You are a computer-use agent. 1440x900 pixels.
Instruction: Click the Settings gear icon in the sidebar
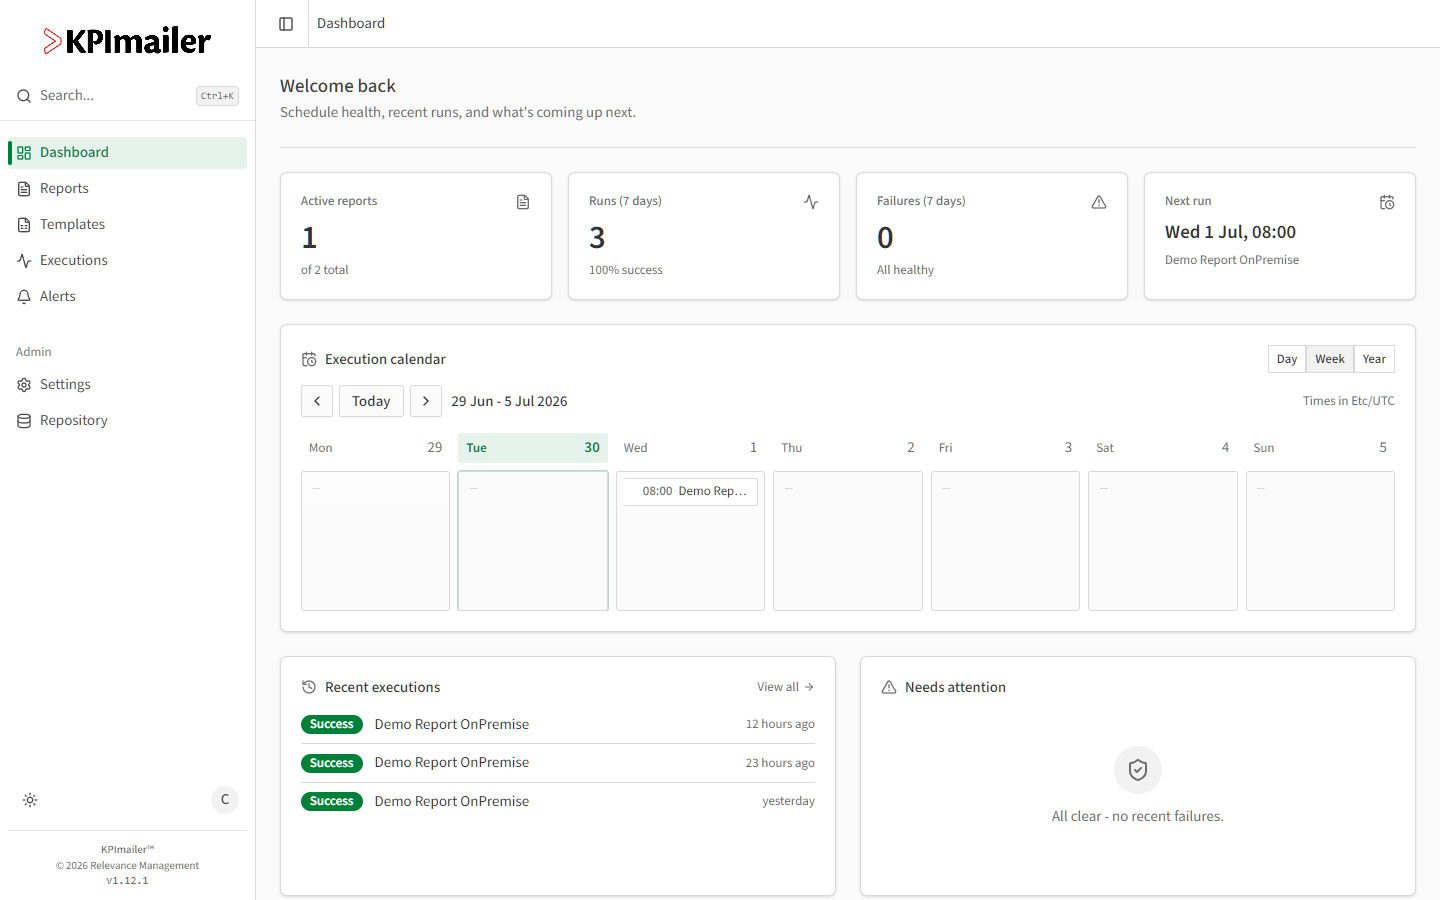pyautogui.click(x=24, y=385)
